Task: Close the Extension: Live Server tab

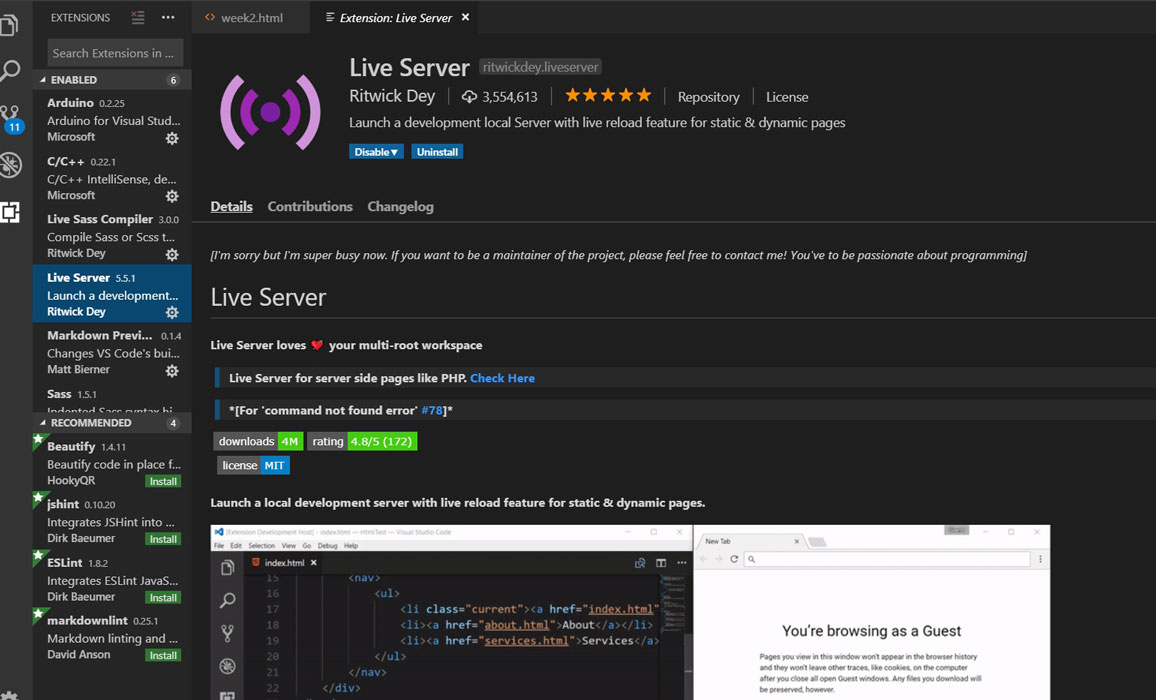Action: (x=465, y=17)
